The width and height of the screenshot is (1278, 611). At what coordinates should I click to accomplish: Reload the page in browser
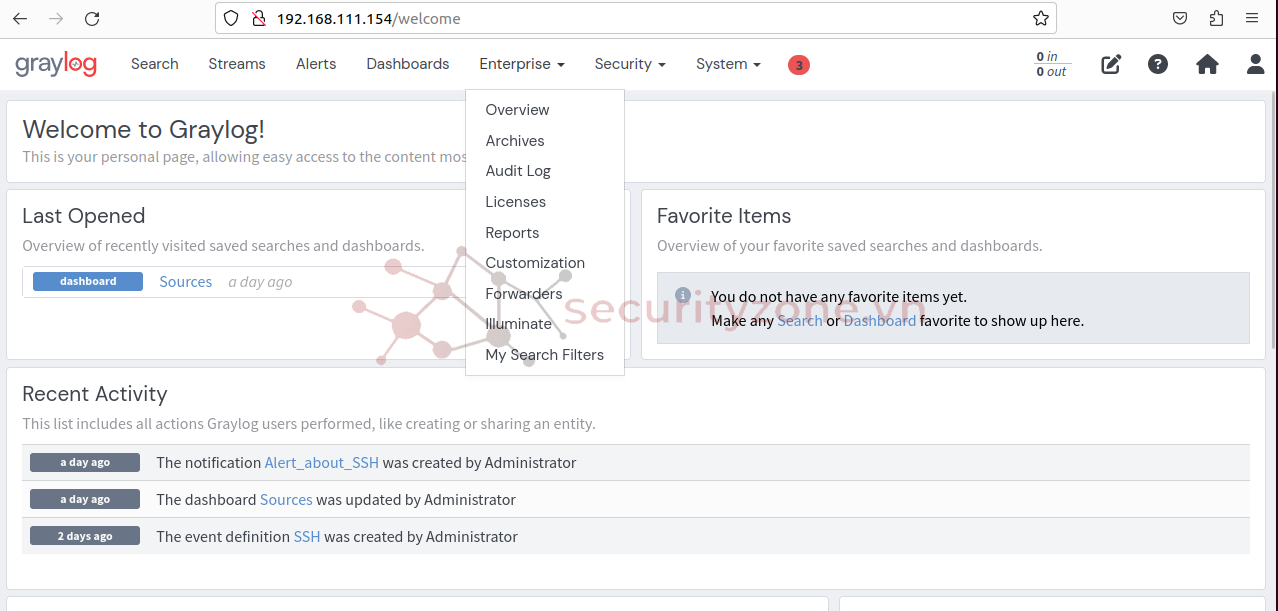coord(92,19)
